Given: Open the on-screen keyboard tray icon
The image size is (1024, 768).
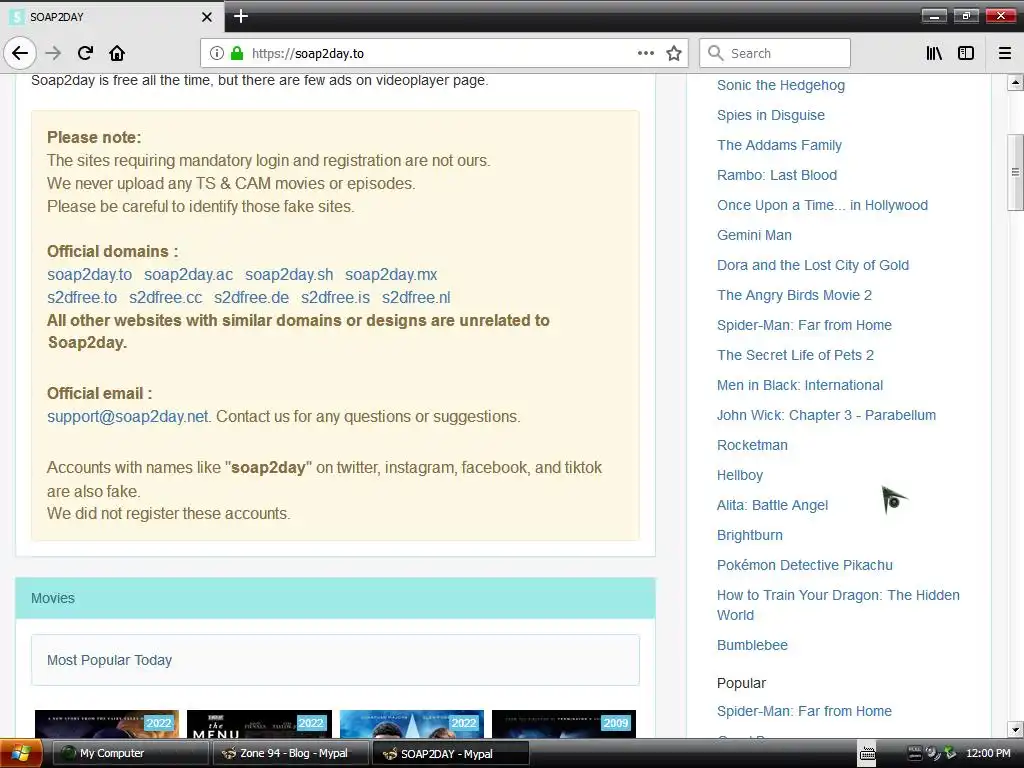Looking at the screenshot, I should point(867,754).
